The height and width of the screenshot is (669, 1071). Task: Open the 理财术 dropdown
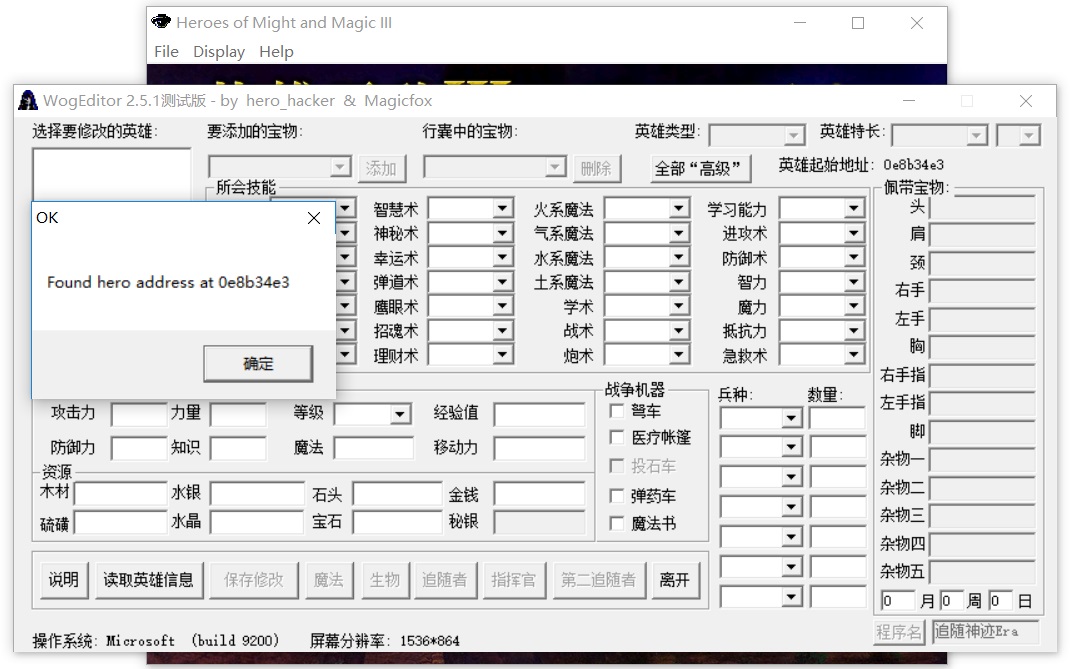point(502,355)
